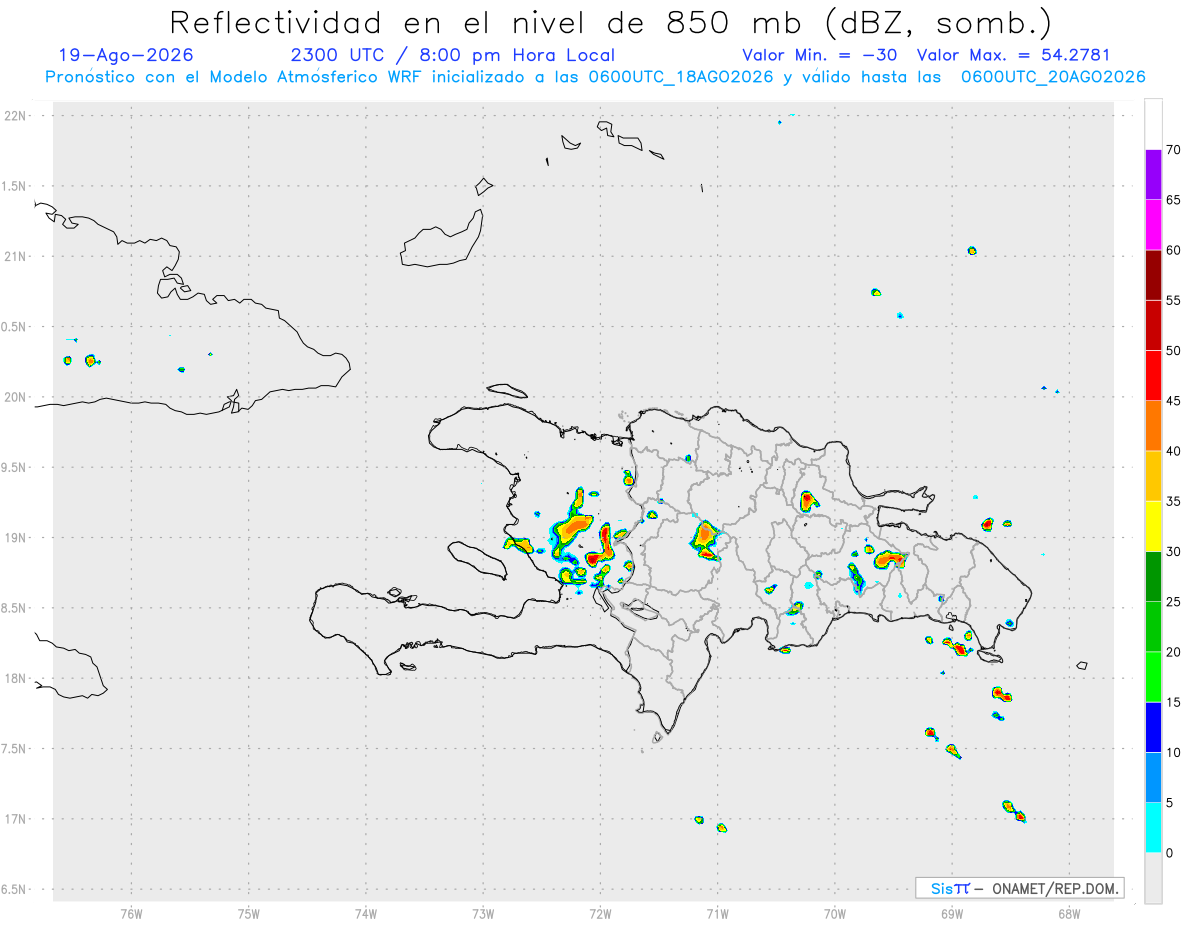Click the purple 65-70 dBZ colorbar segment
The width and height of the screenshot is (1200, 927).
click(1153, 174)
